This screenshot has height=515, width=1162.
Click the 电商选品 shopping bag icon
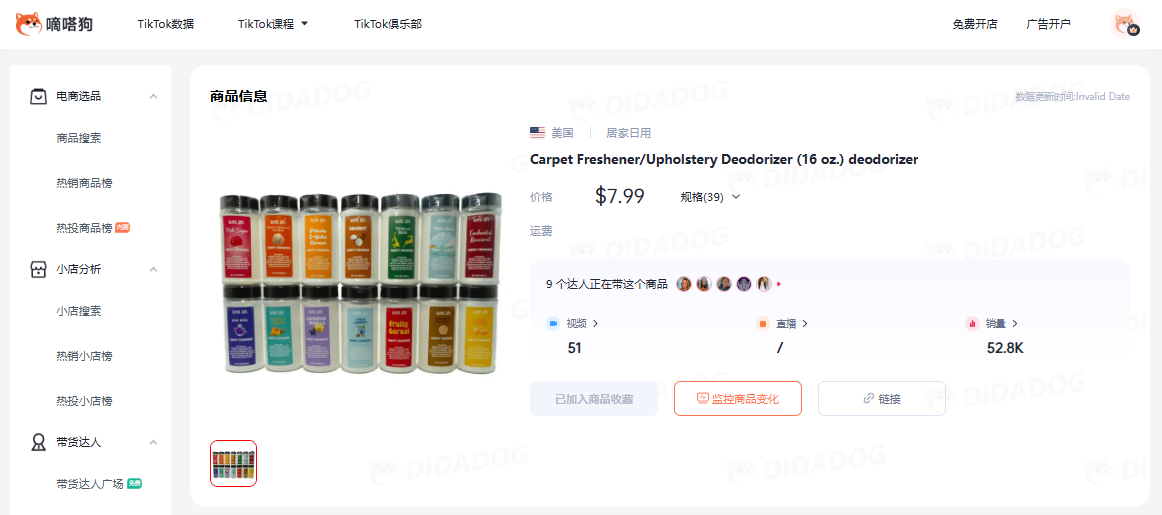(x=39, y=96)
